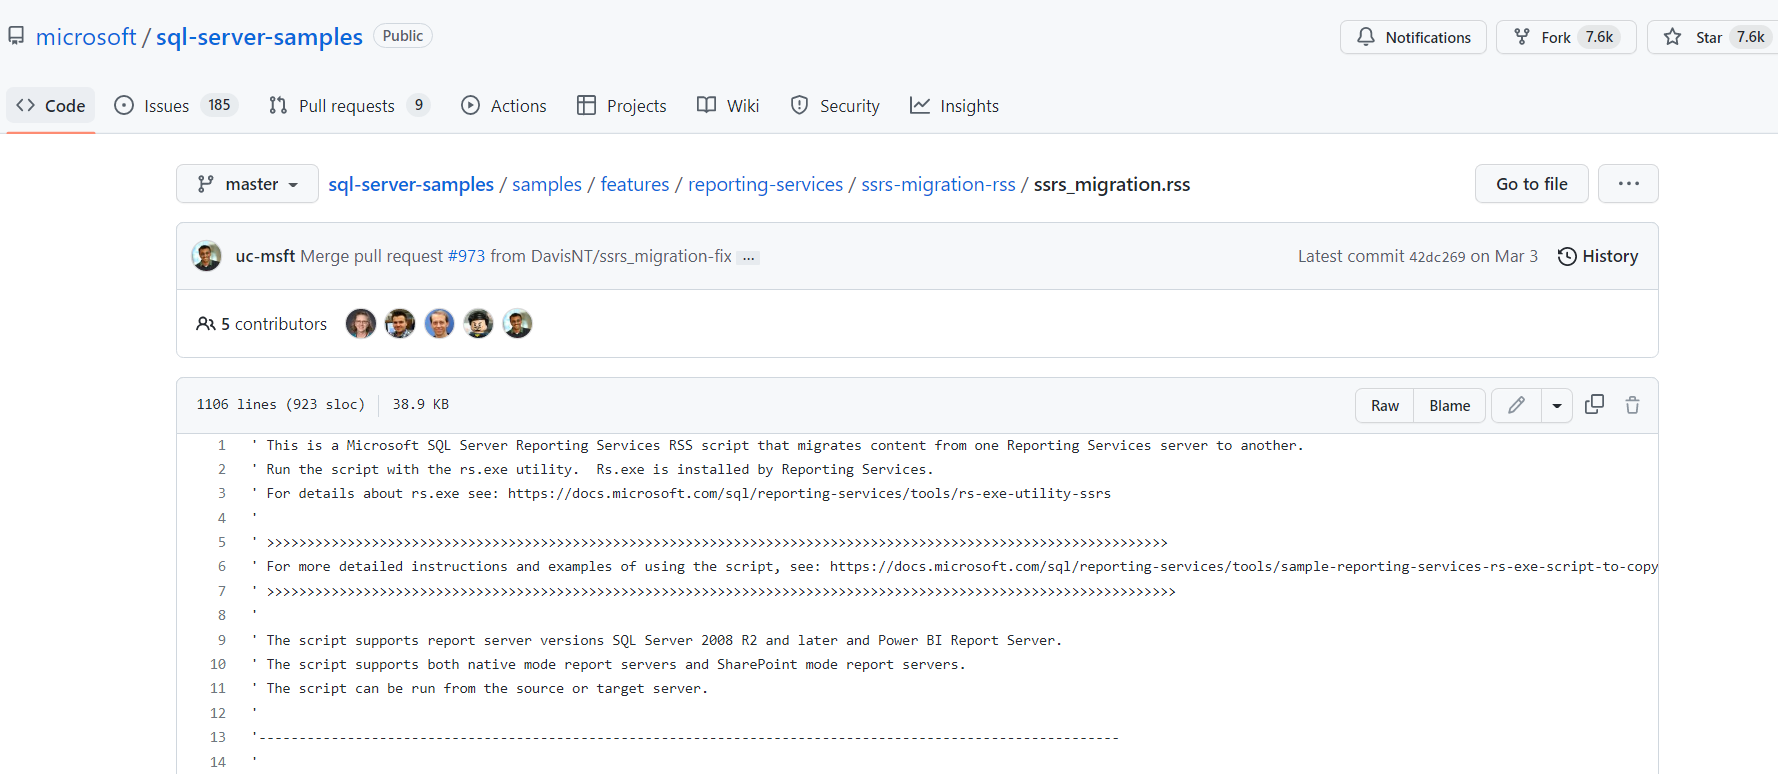
Task: Expand the edit options dropdown arrow
Action: point(1557,405)
